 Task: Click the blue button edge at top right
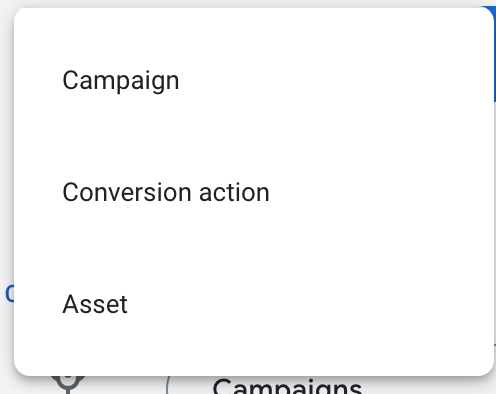(x=493, y=53)
